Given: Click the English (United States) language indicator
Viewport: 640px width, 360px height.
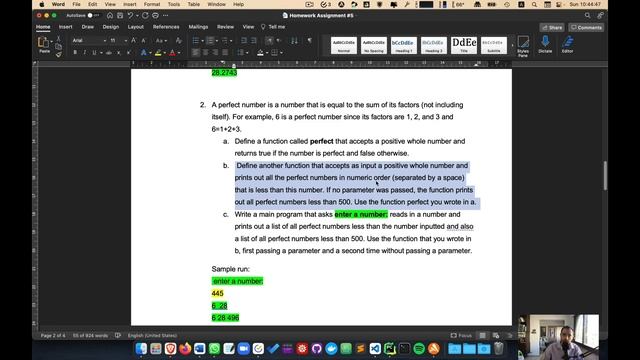Looking at the screenshot, I should point(152,336).
